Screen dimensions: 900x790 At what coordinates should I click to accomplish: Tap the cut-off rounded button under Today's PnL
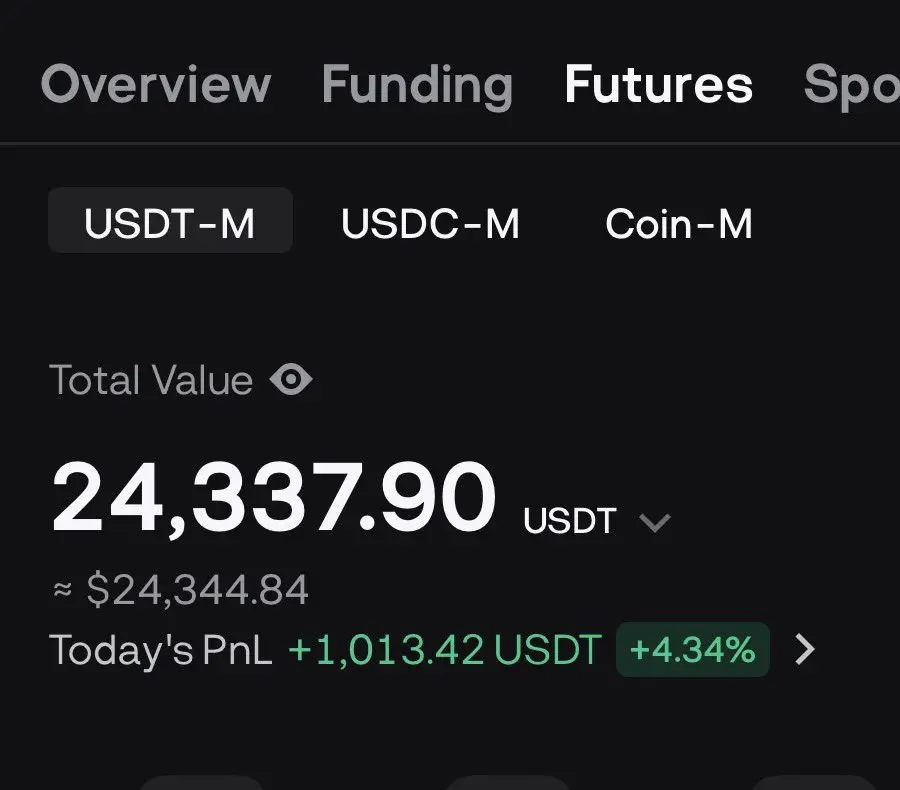[x=202, y=783]
